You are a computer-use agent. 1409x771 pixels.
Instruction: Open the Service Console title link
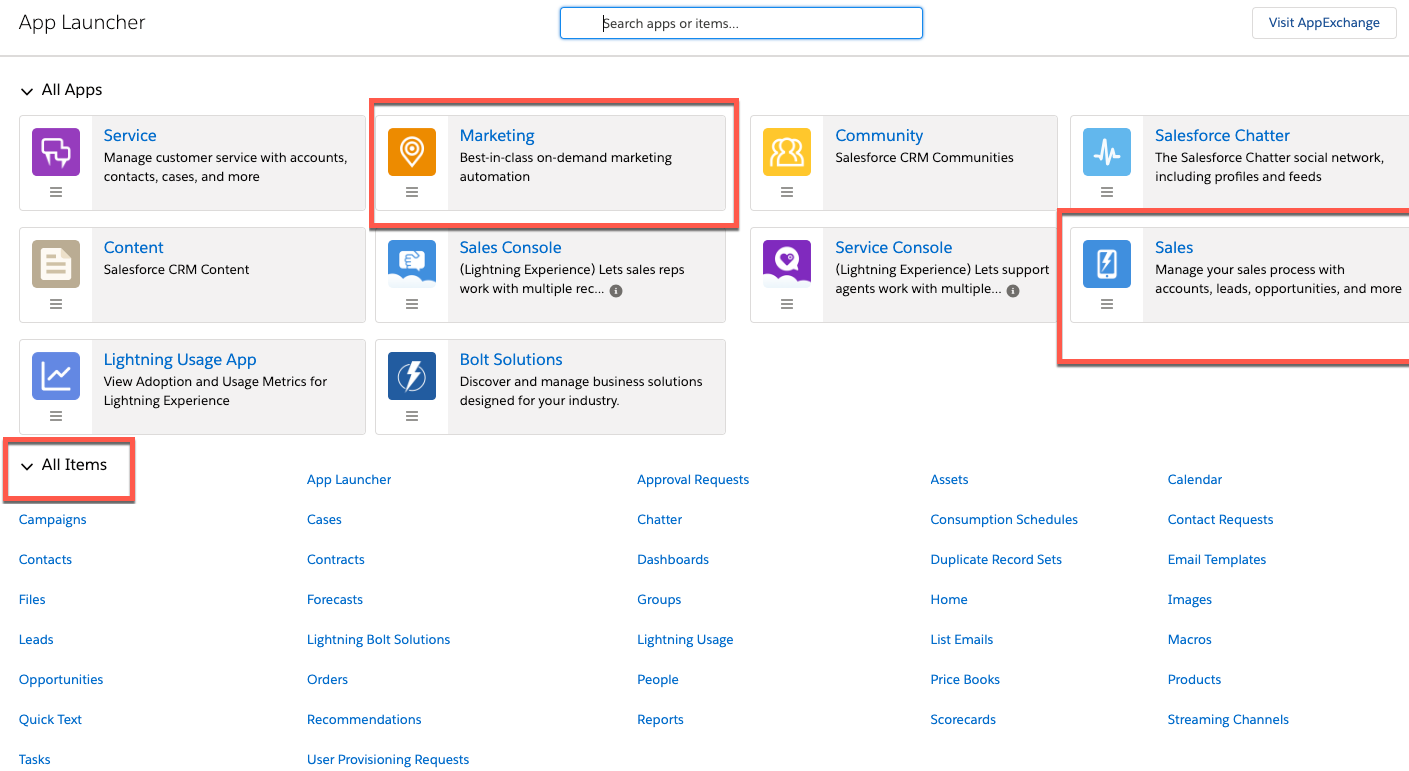point(894,247)
